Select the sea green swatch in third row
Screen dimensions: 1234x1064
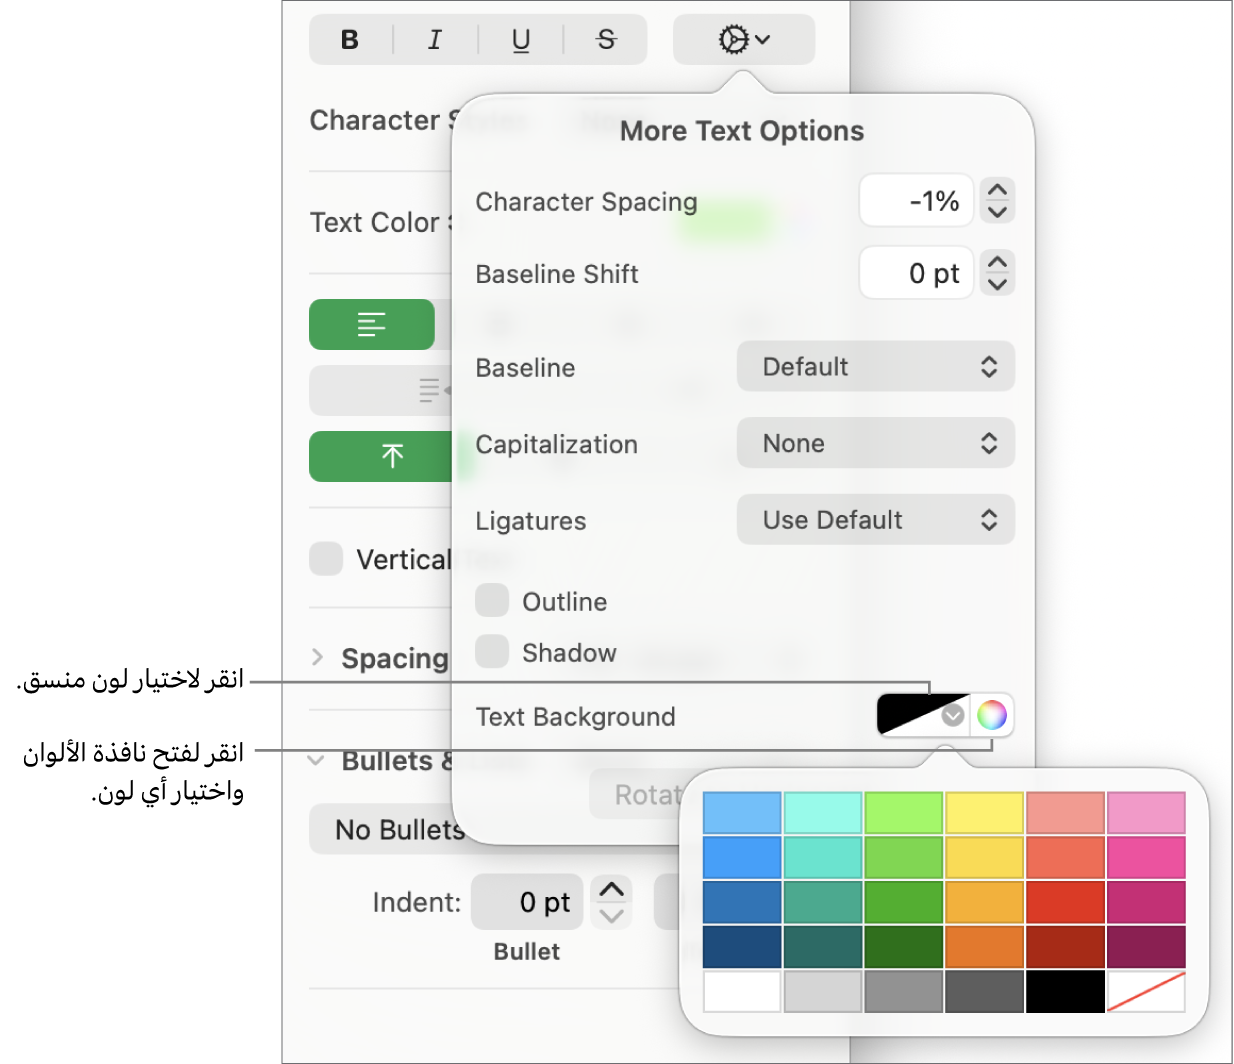[x=823, y=902]
